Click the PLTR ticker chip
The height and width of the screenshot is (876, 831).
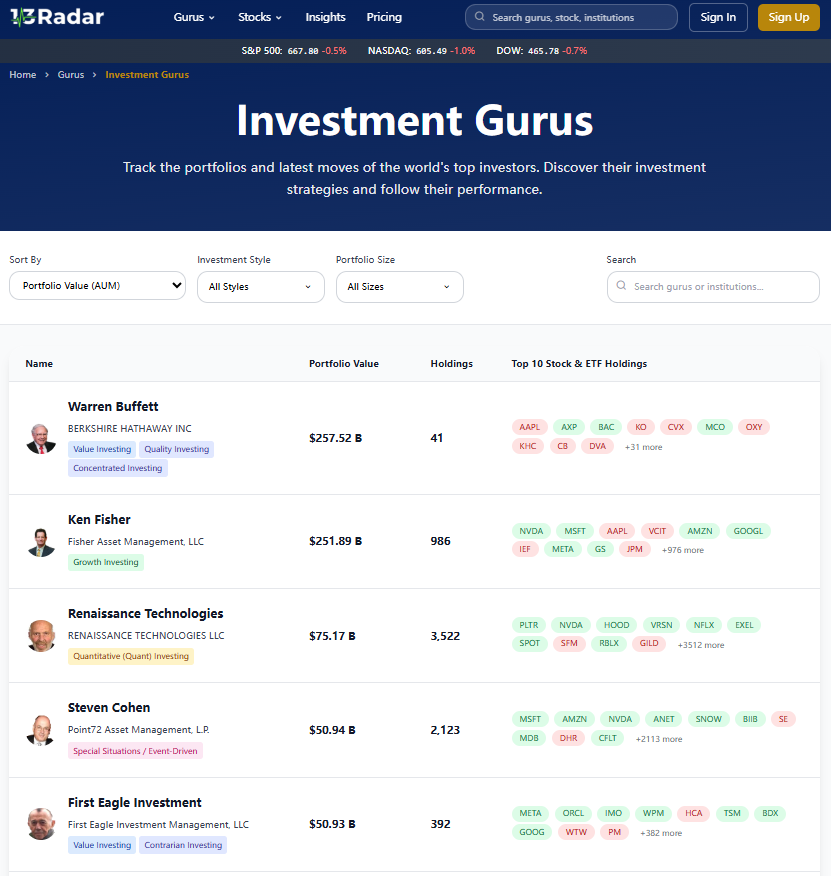point(529,625)
